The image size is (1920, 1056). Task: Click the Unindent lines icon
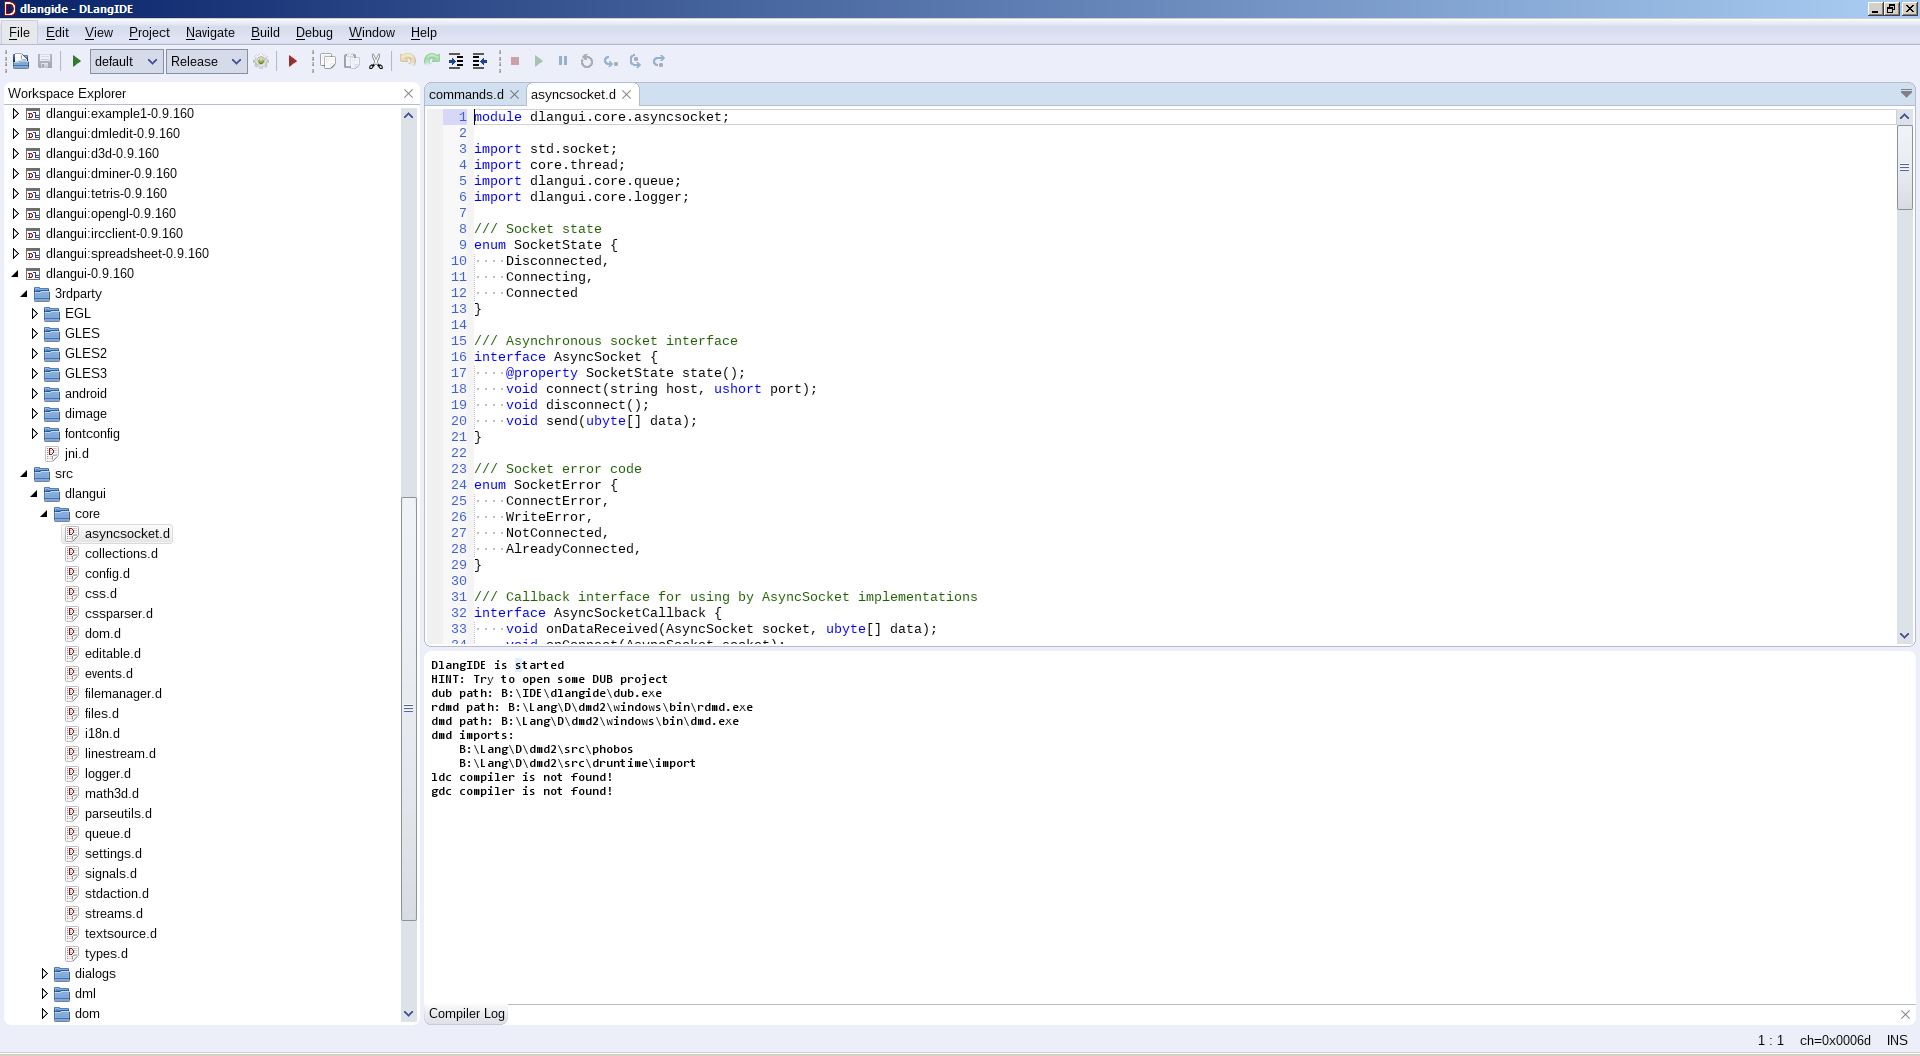[x=480, y=61]
